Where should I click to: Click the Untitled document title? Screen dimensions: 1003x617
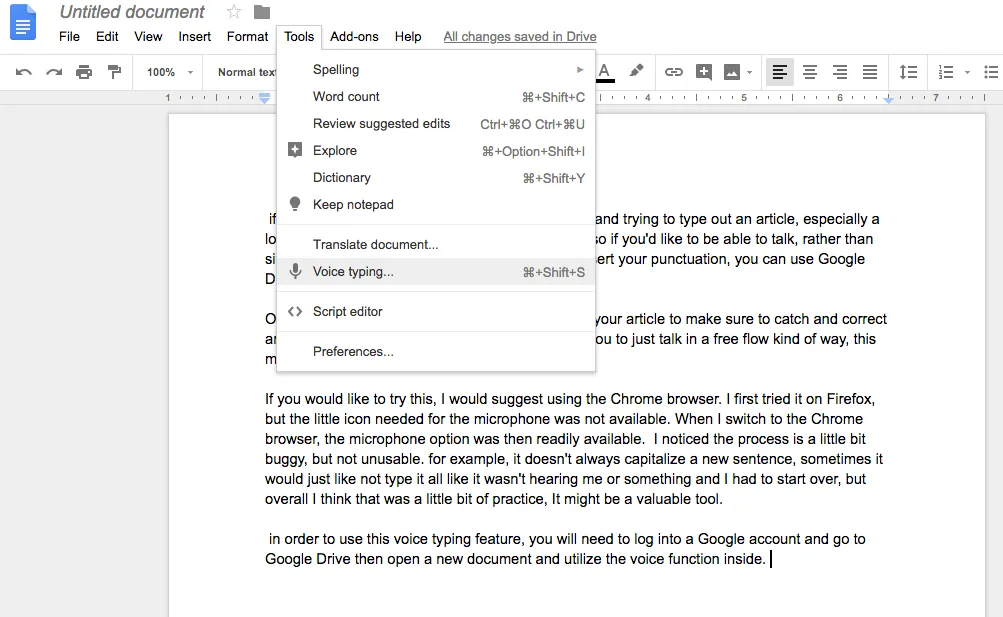click(x=132, y=12)
